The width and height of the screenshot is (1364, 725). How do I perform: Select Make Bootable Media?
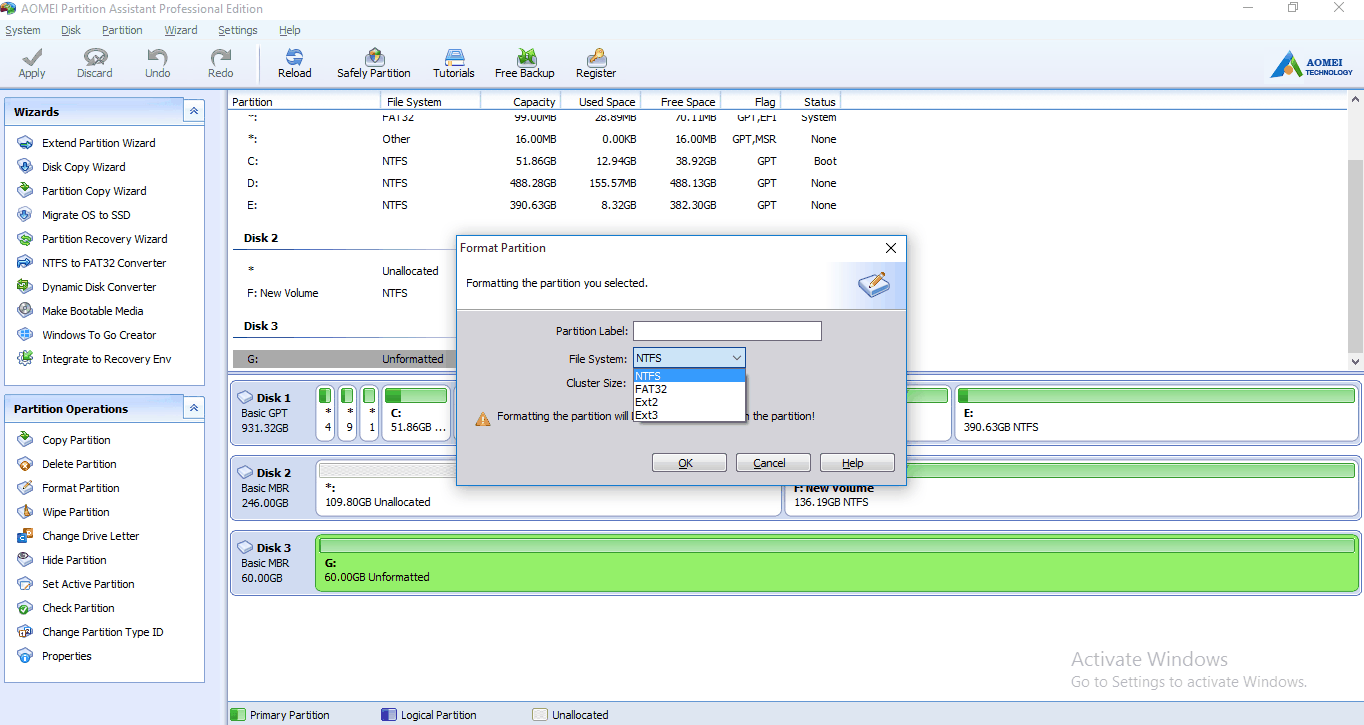pyautogui.click(x=80, y=311)
